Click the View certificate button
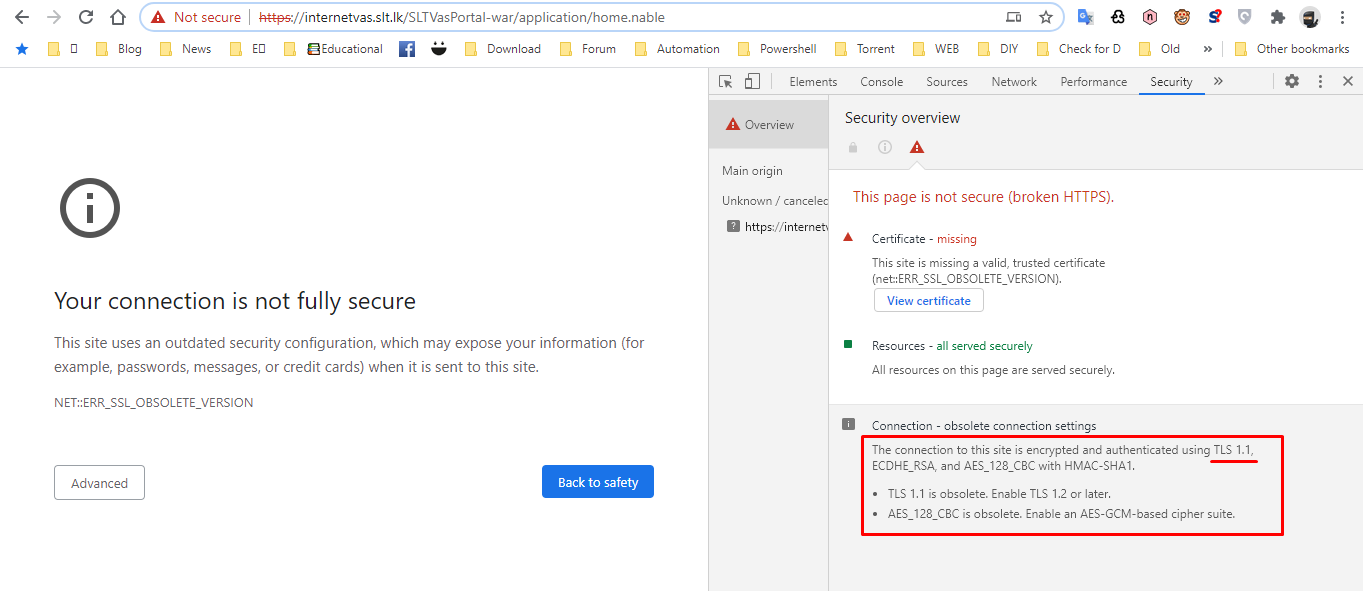 click(x=929, y=301)
